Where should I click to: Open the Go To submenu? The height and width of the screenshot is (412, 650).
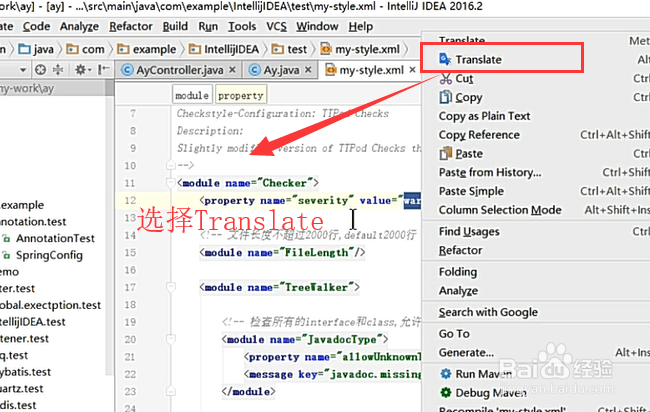pos(454,334)
